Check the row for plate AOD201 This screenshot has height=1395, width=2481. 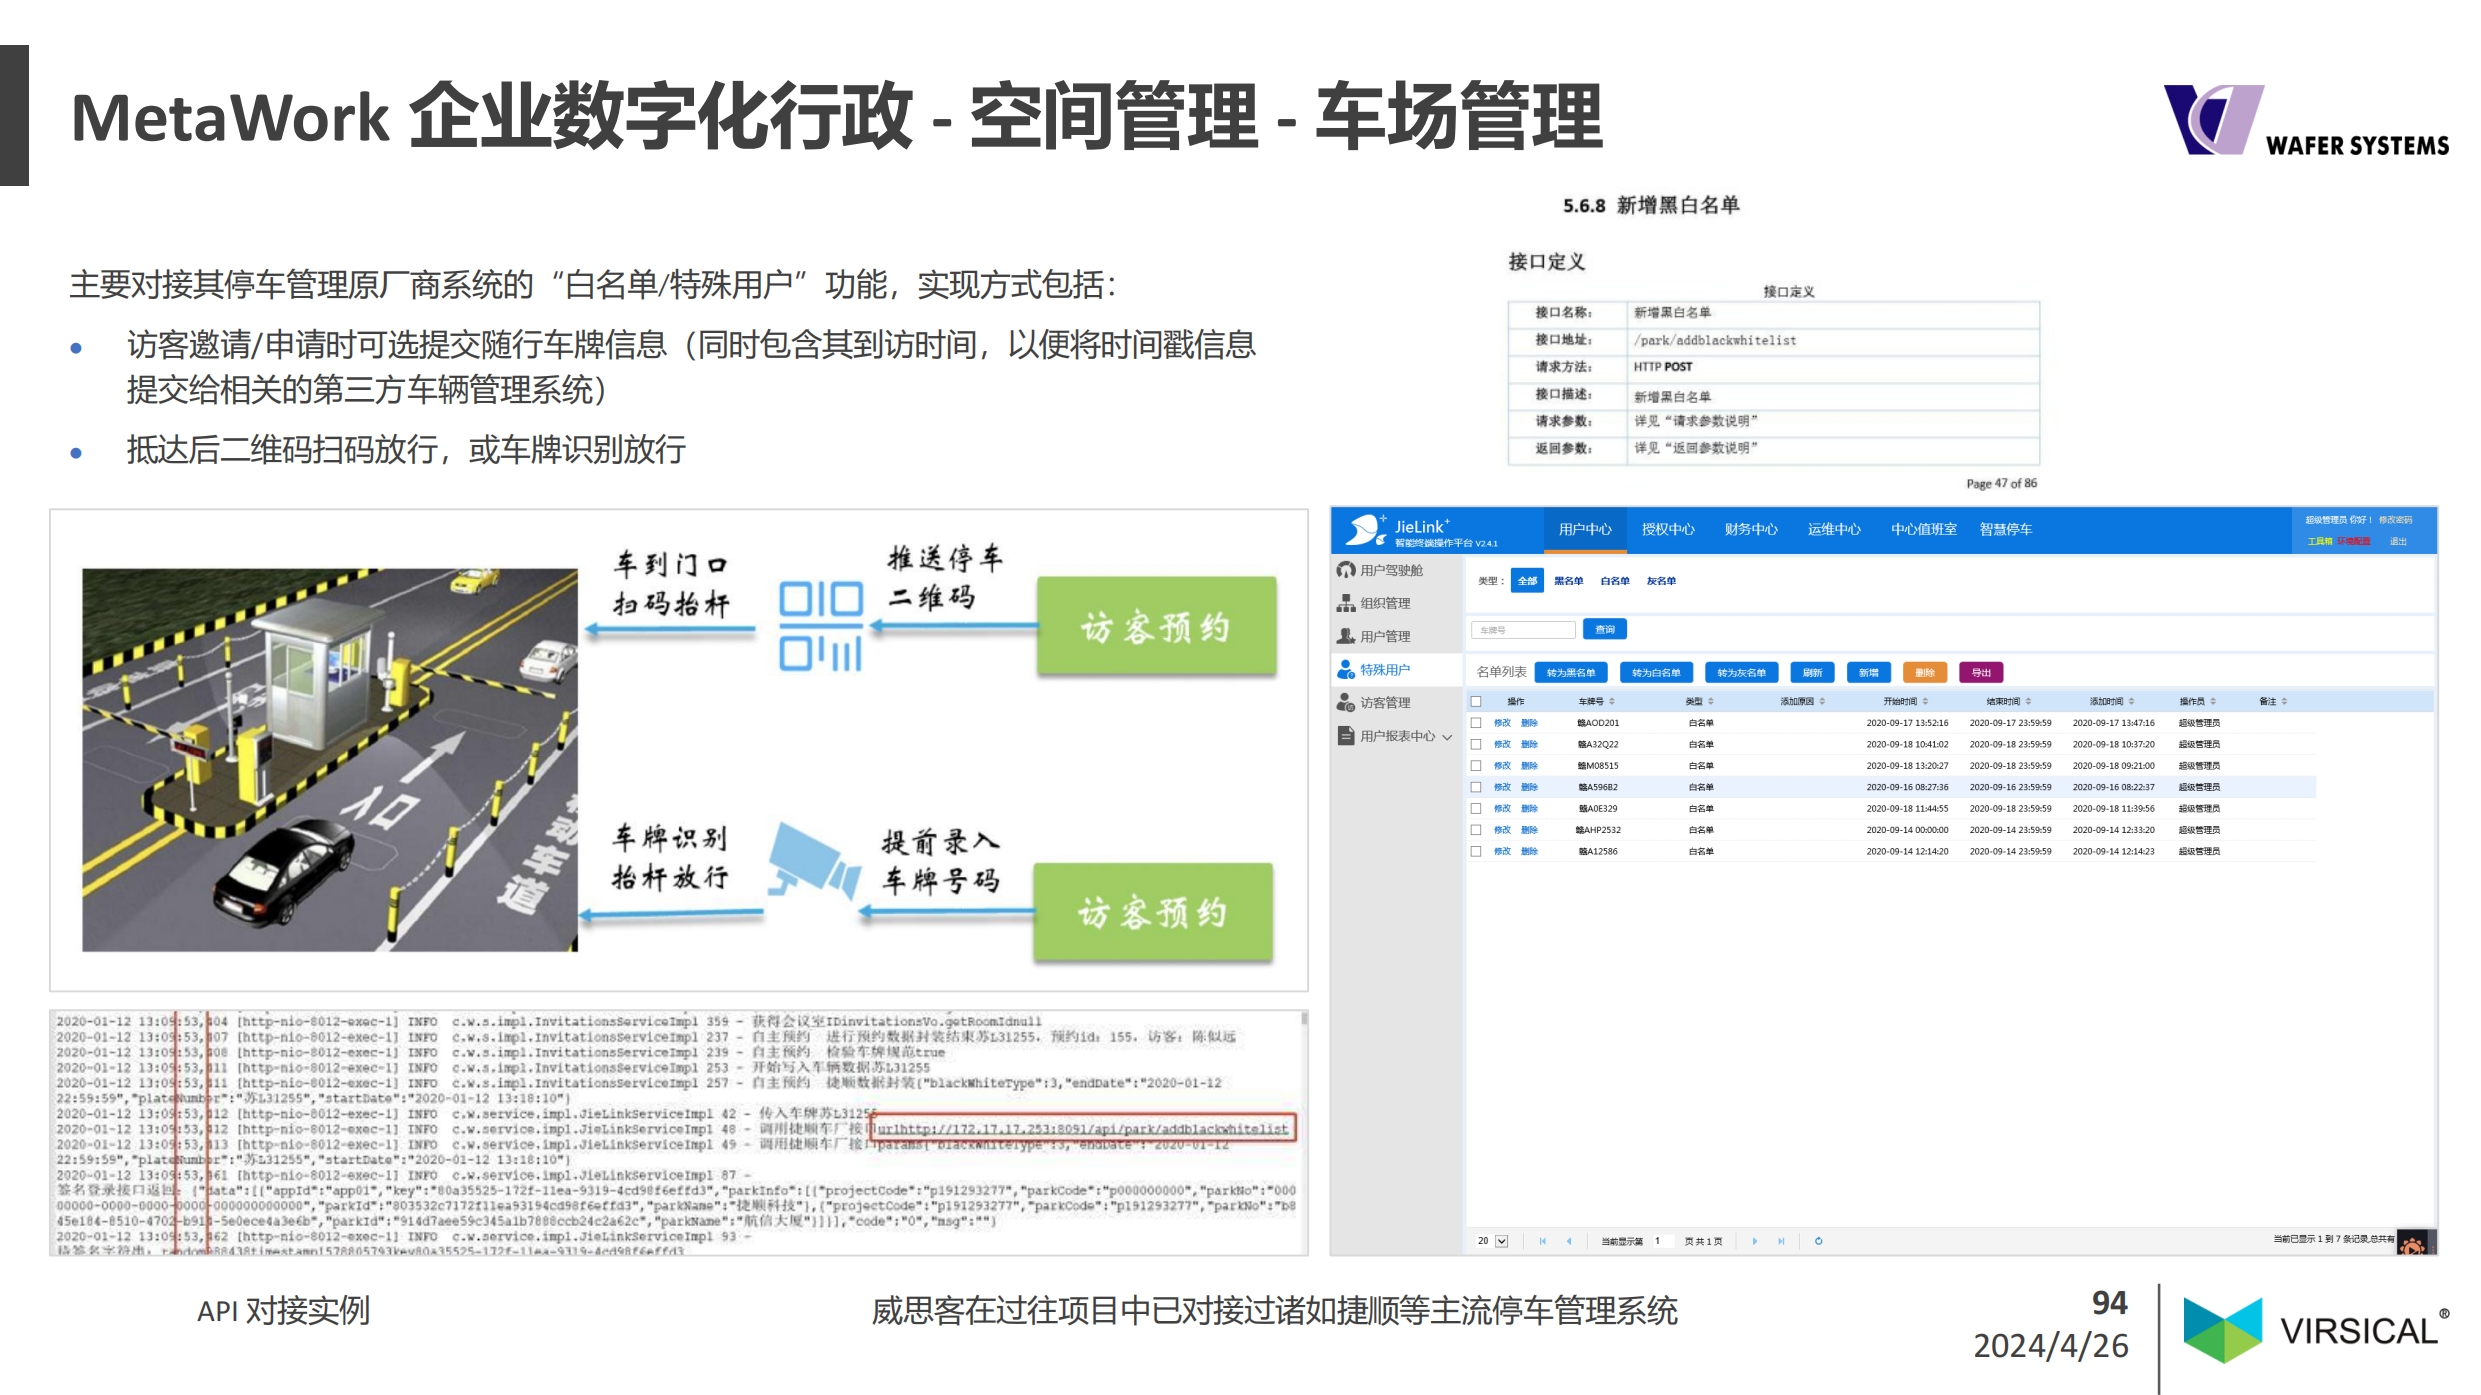point(1476,722)
